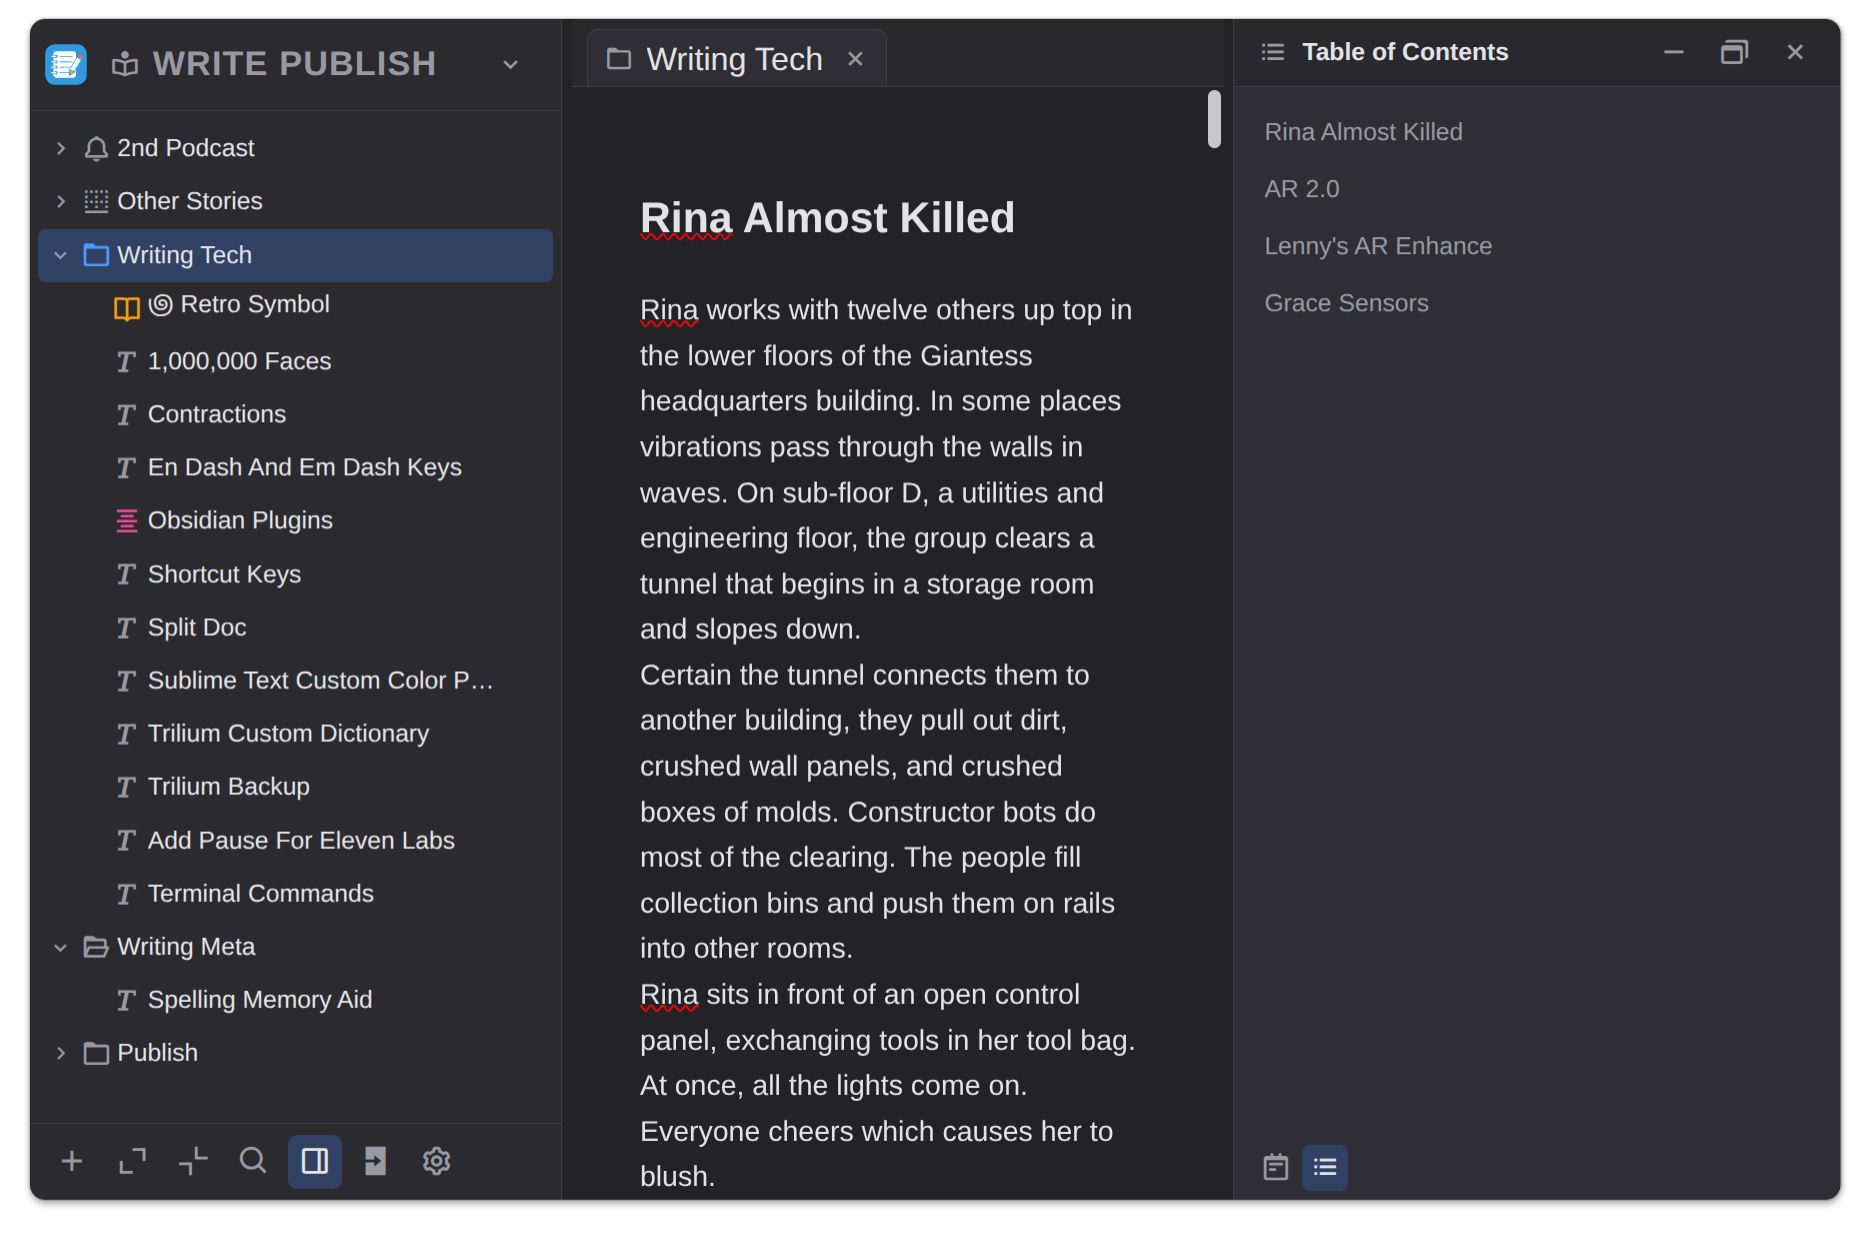
Task: Click the folder icon in Writing Tech tab
Action: [x=619, y=59]
